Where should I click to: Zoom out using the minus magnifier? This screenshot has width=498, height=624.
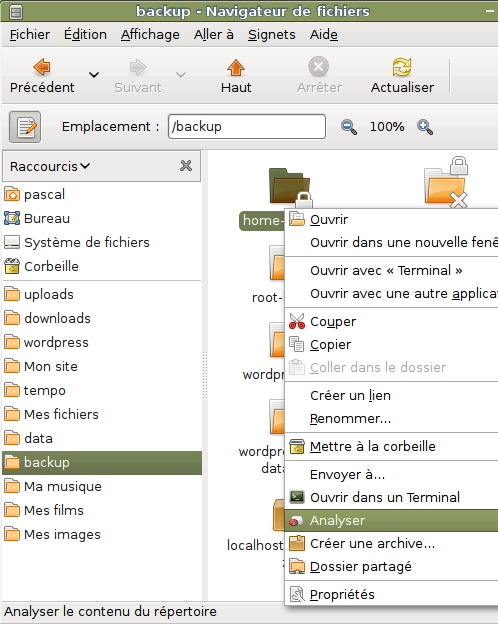(349, 127)
